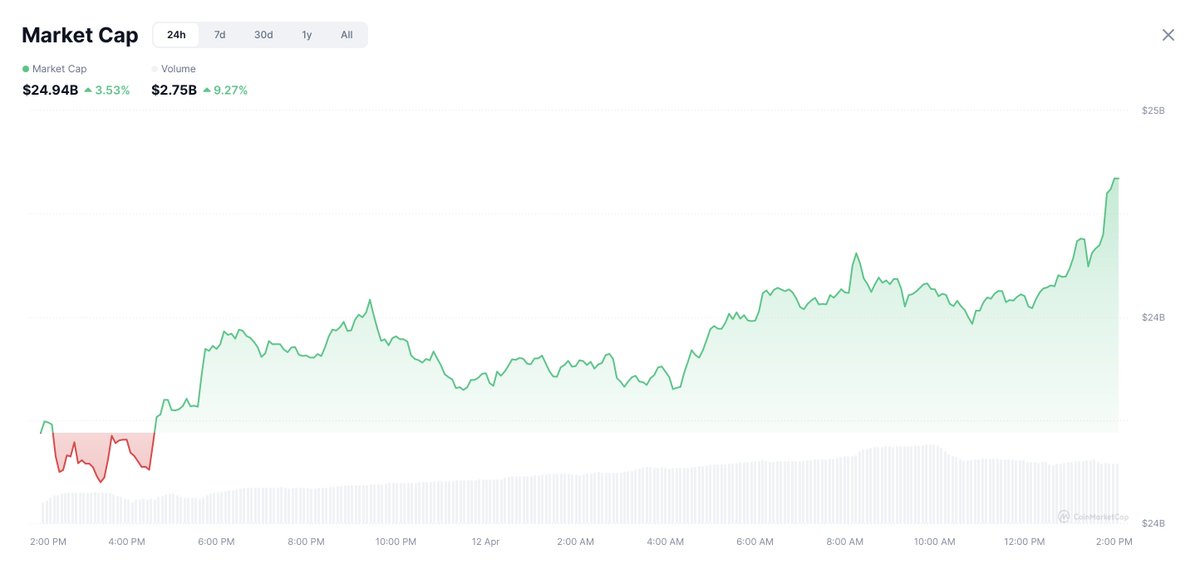1200x569 pixels.
Task: Click the chart line's final peak
Action: tap(1115, 179)
